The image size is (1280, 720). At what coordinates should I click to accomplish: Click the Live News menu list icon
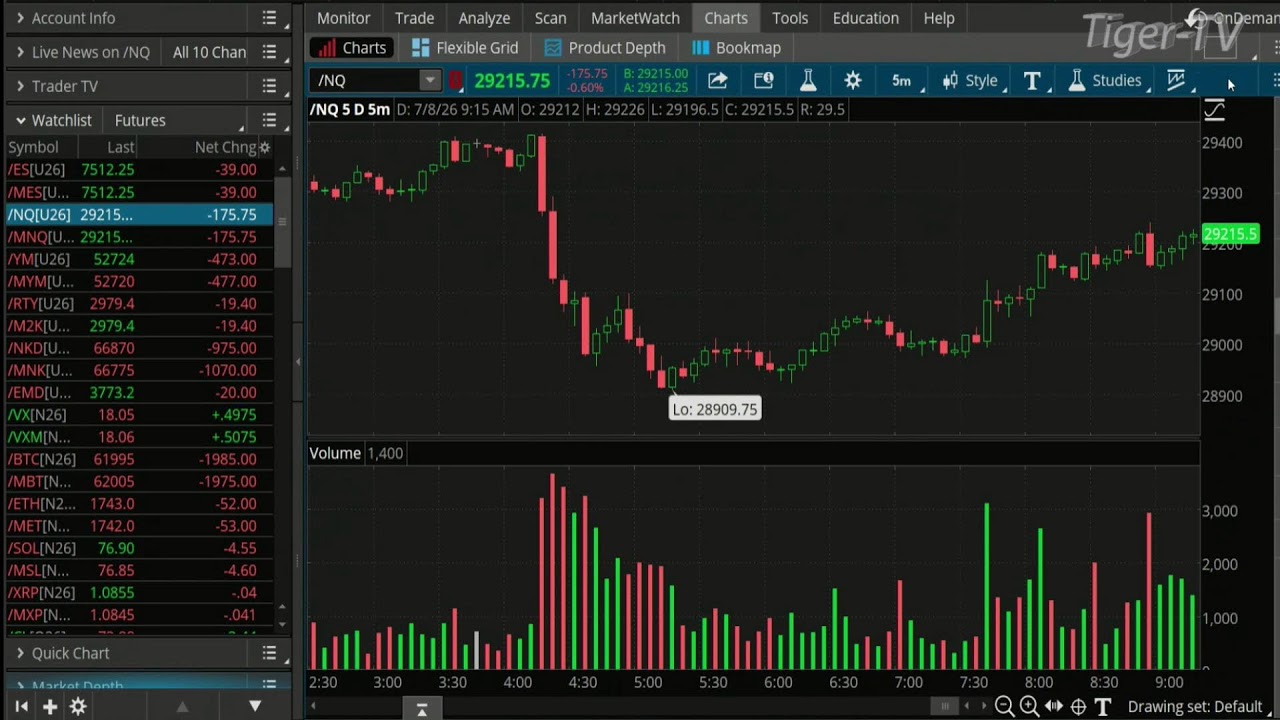click(269, 52)
